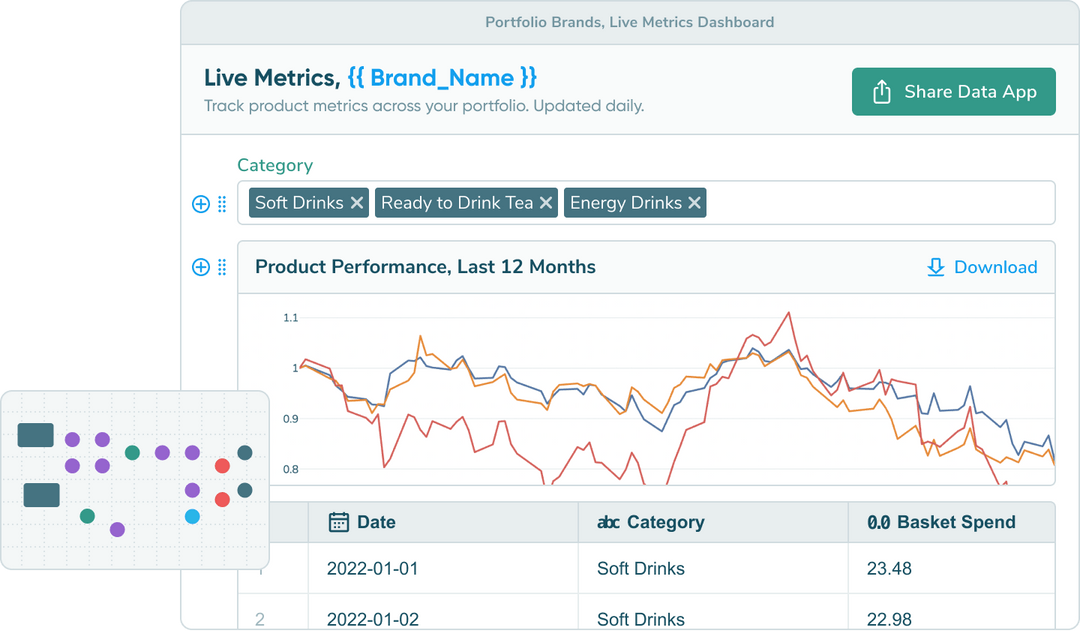Image resolution: width=1080 pixels, height=631 pixels.
Task: Click the Product Performance, Last 12 Months heading
Action: click(x=426, y=267)
